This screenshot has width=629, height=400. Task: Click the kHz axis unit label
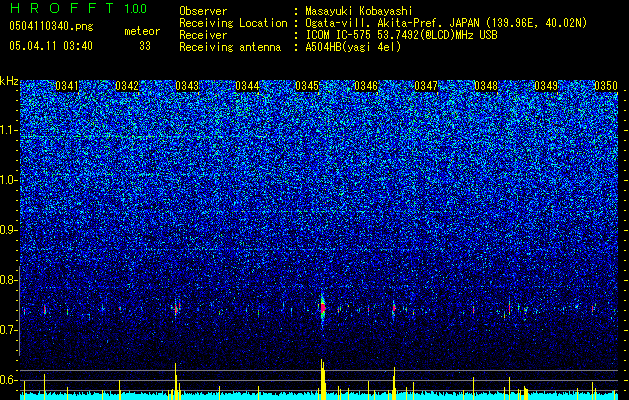tap(9, 81)
